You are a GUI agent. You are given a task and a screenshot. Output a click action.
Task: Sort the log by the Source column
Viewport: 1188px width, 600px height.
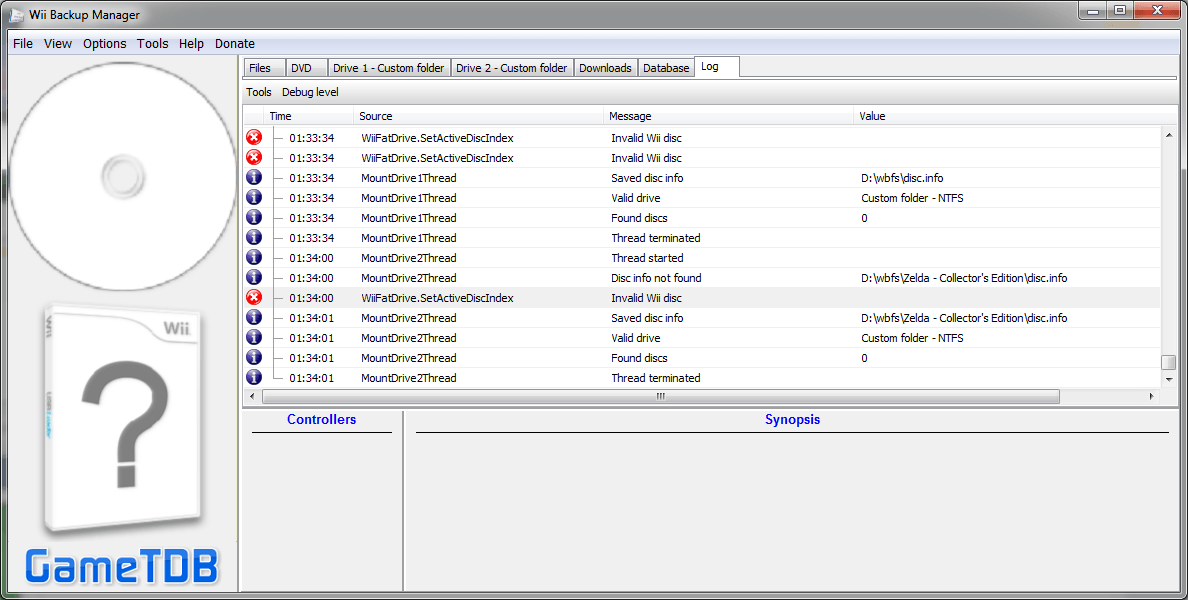[479, 116]
